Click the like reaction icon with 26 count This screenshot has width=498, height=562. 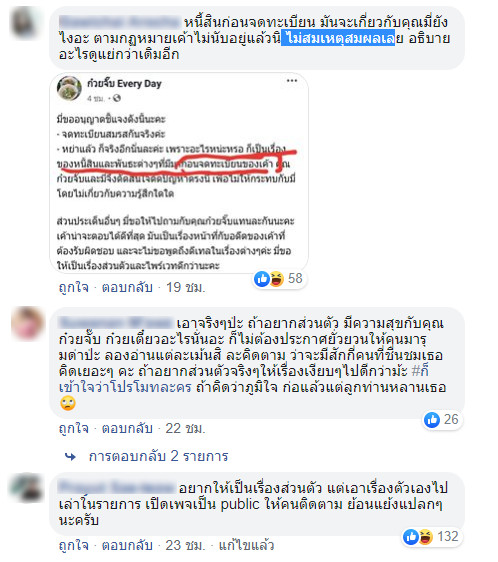[x=432, y=419]
